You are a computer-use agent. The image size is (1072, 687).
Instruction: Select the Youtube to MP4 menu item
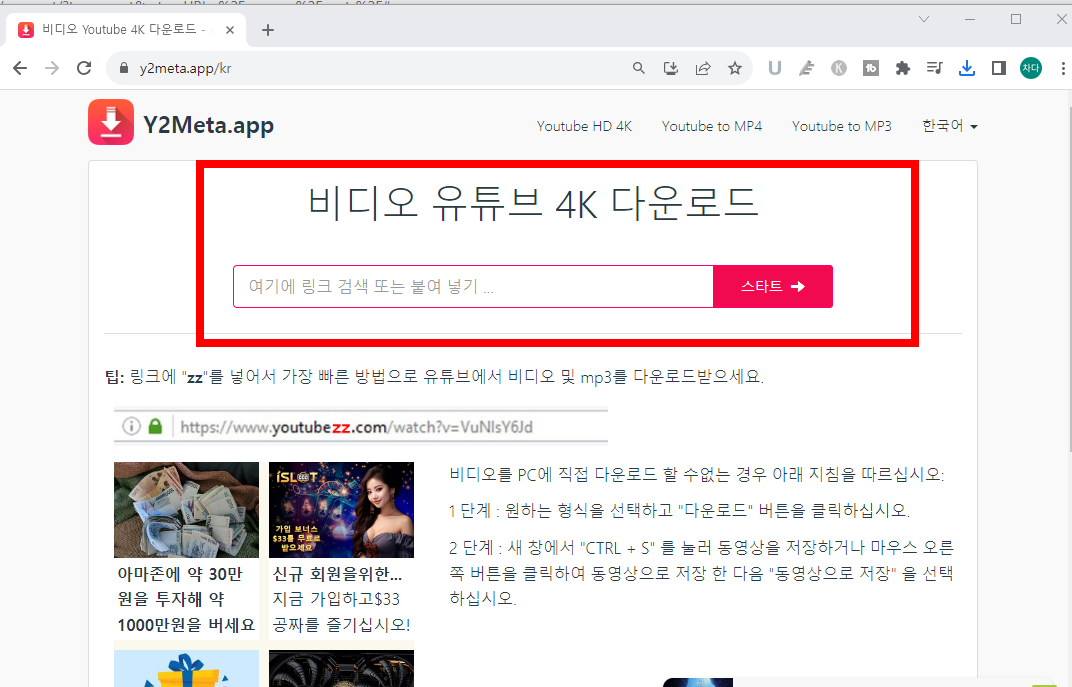711,126
